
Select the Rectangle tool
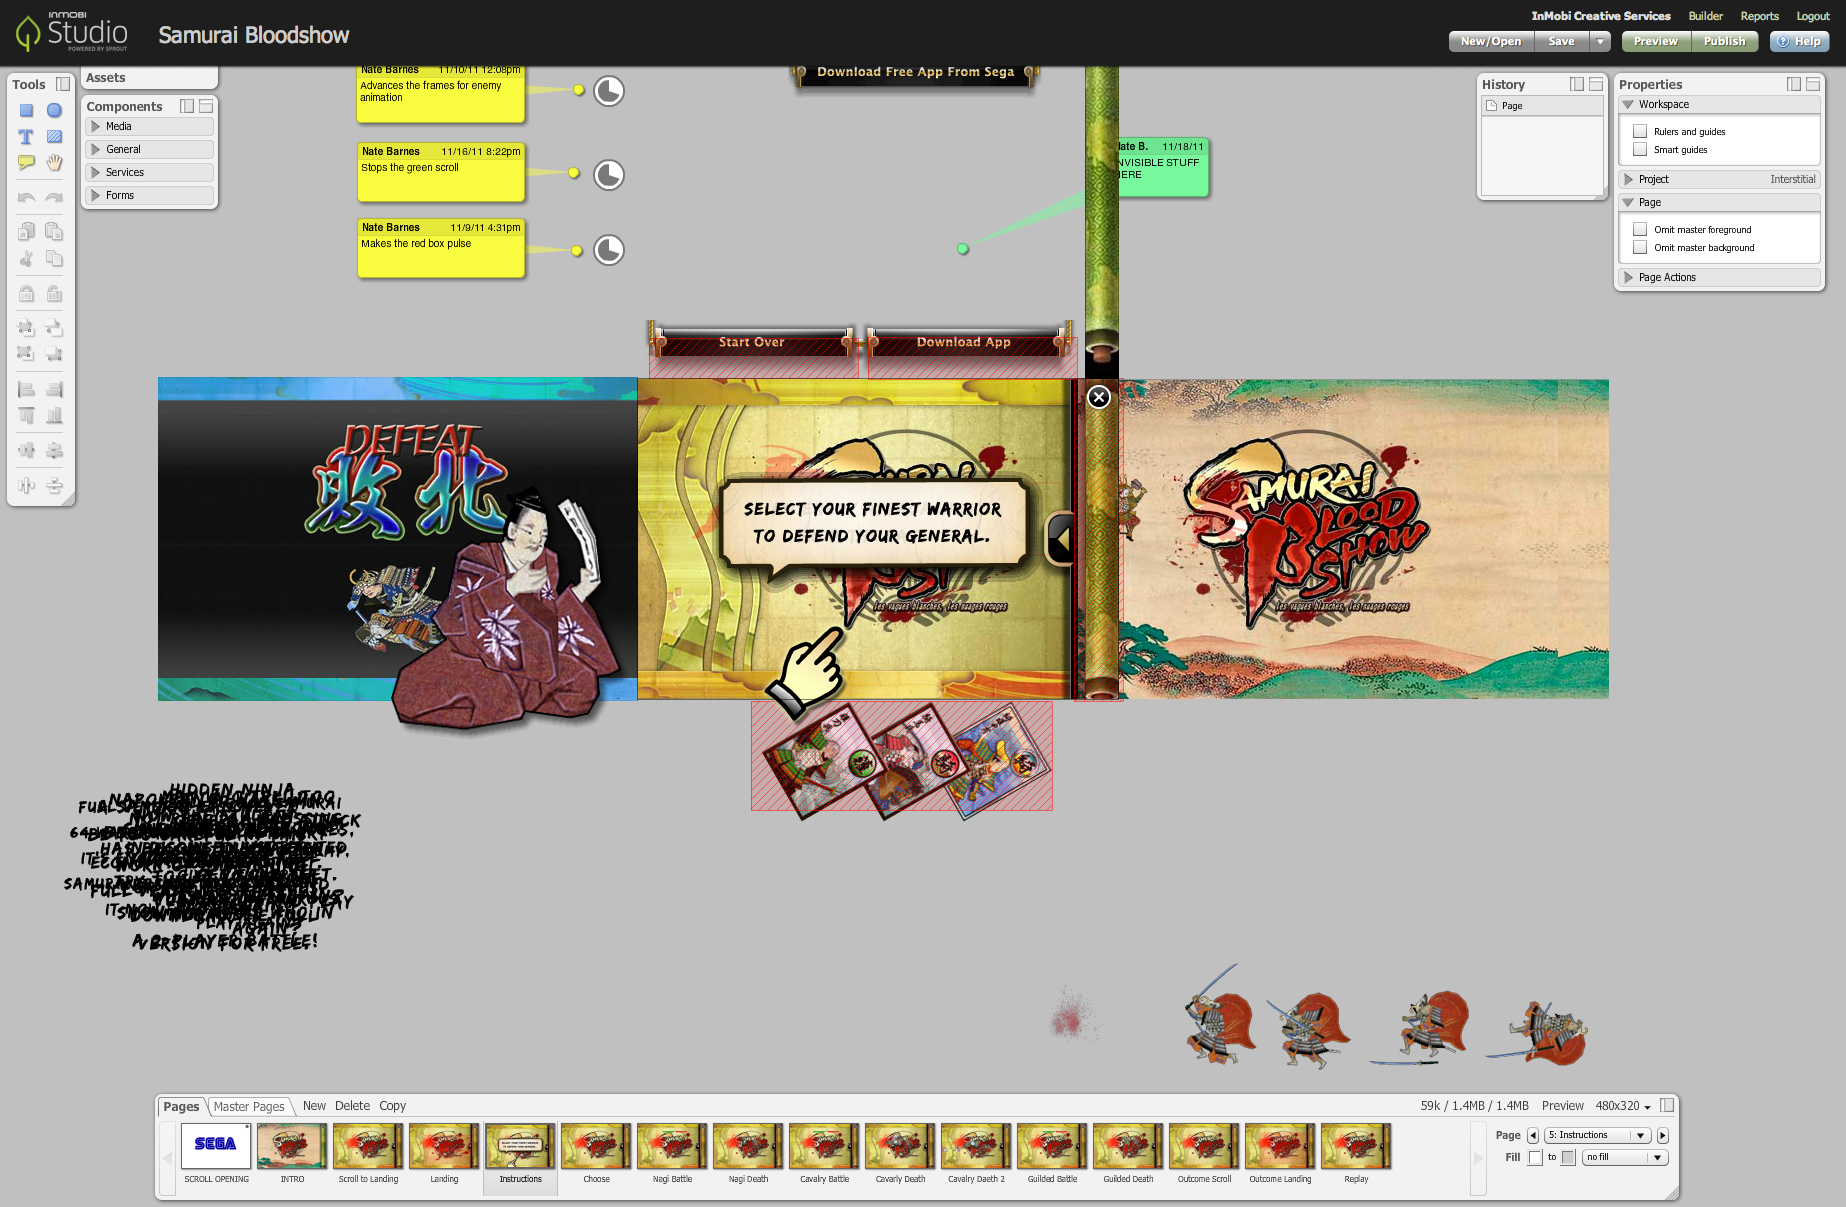[x=27, y=110]
